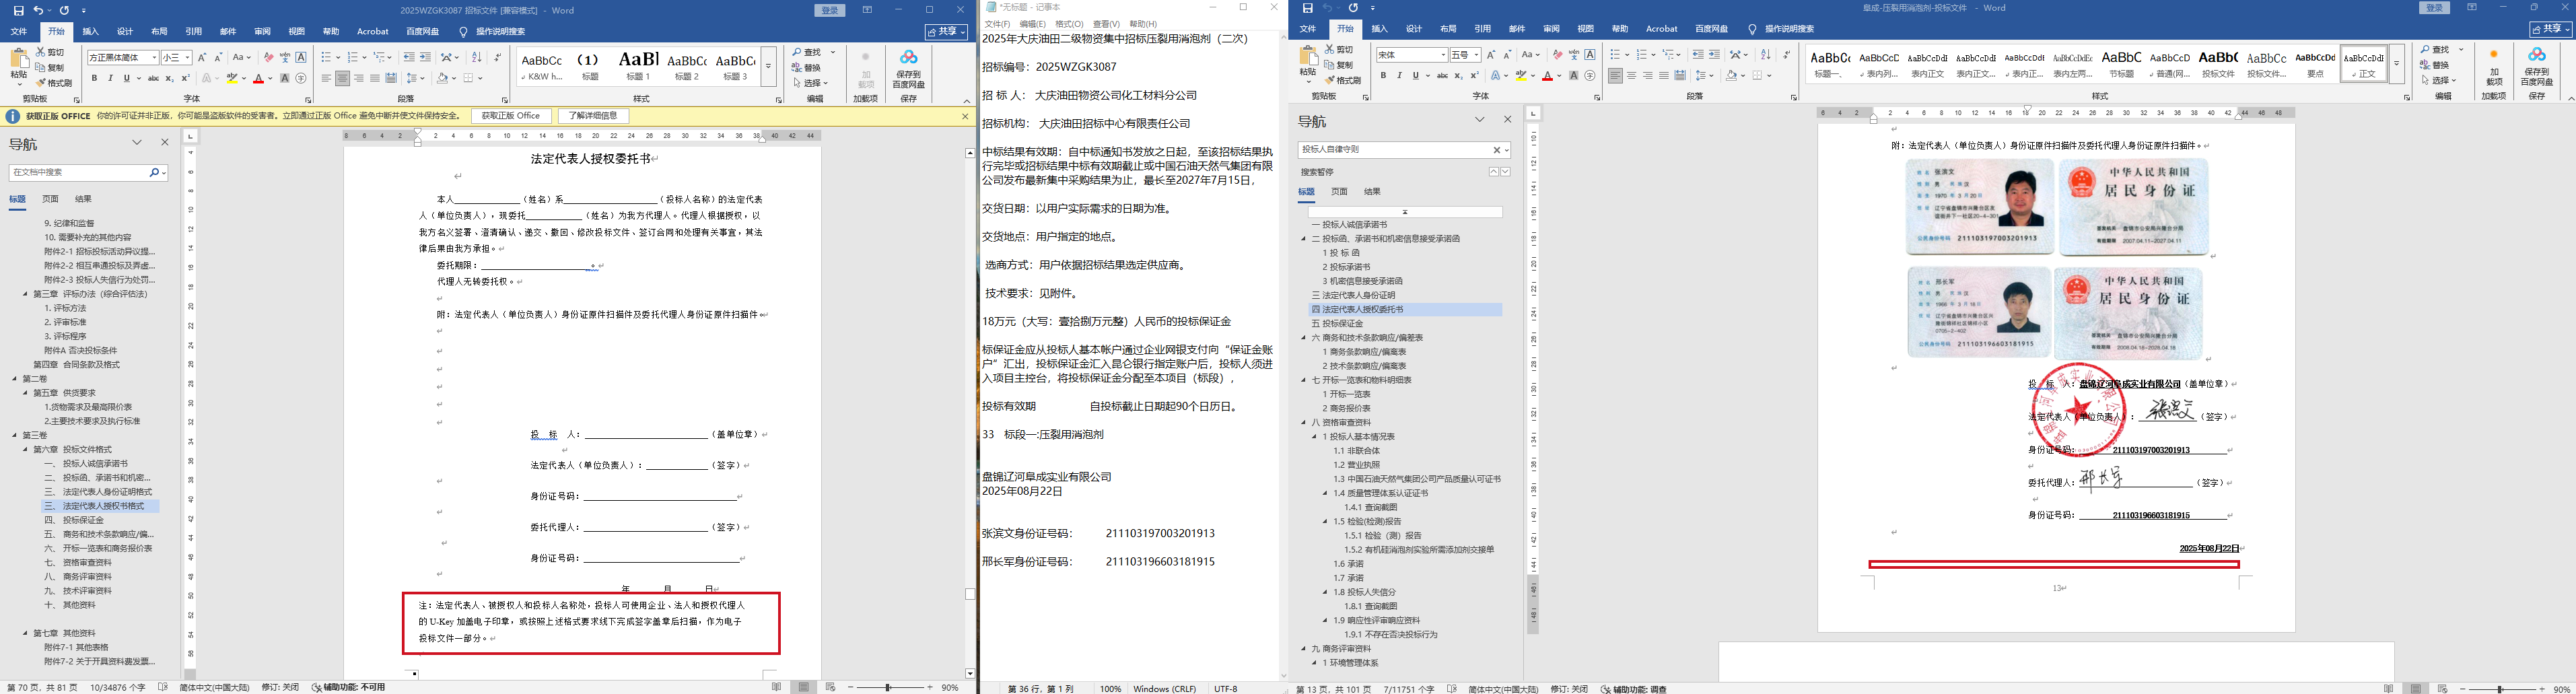Click Read Mode view icon in right Word status bar
This screenshot has width=2576, height=694.
2388,689
